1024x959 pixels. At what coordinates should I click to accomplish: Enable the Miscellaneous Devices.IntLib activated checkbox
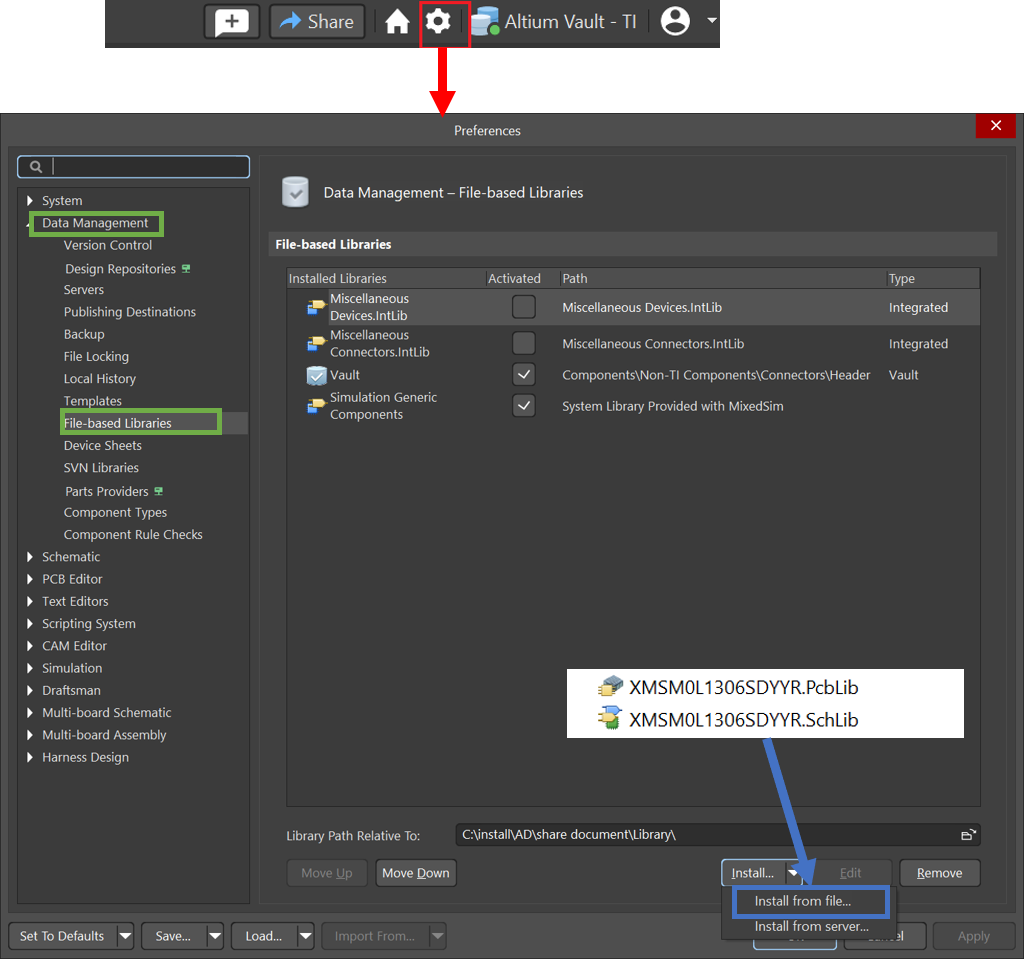524,307
